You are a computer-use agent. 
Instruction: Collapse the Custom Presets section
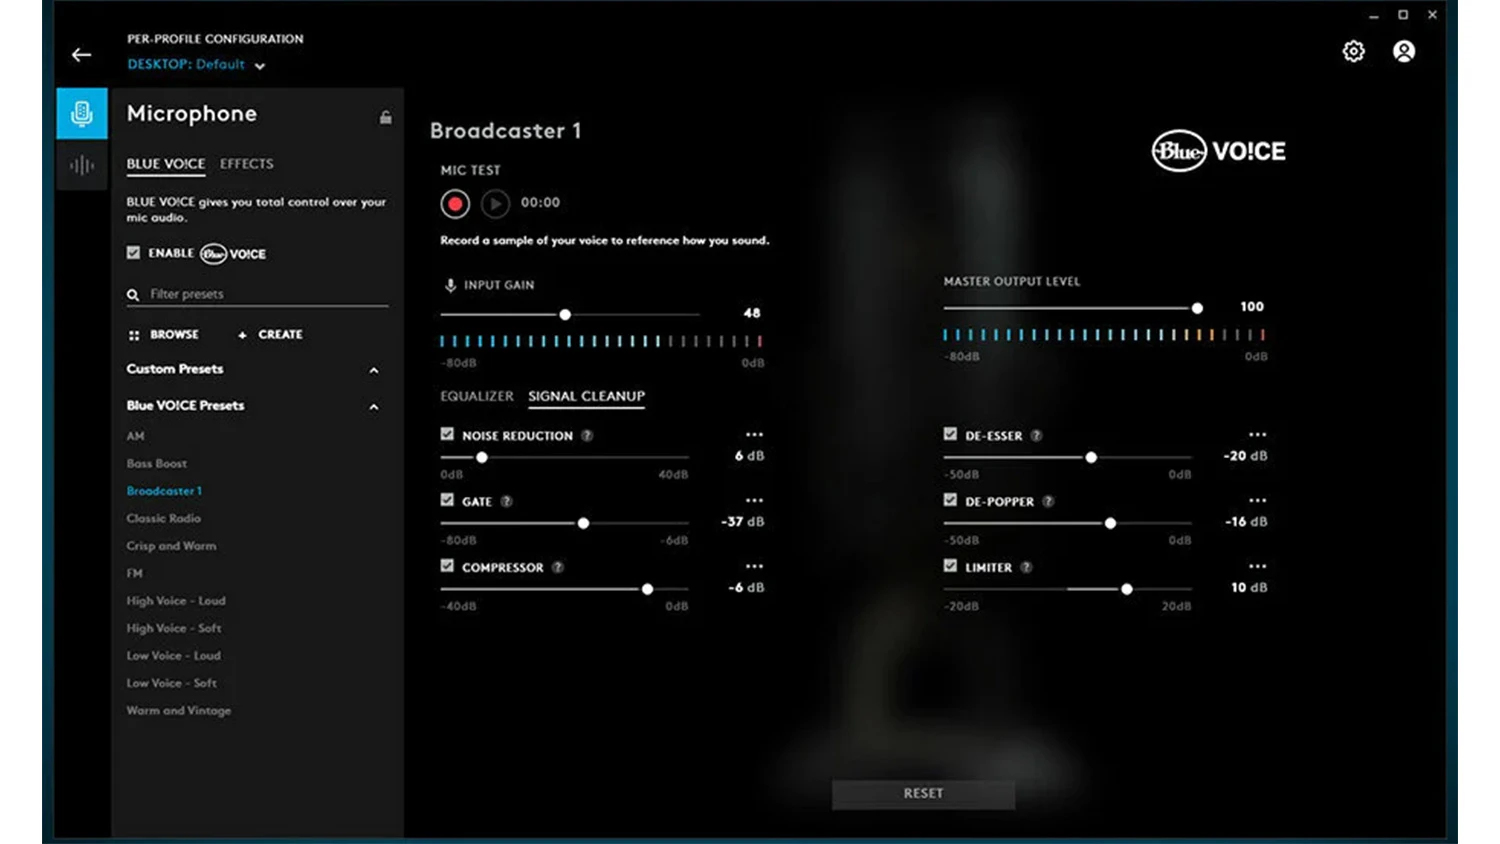[x=374, y=370]
